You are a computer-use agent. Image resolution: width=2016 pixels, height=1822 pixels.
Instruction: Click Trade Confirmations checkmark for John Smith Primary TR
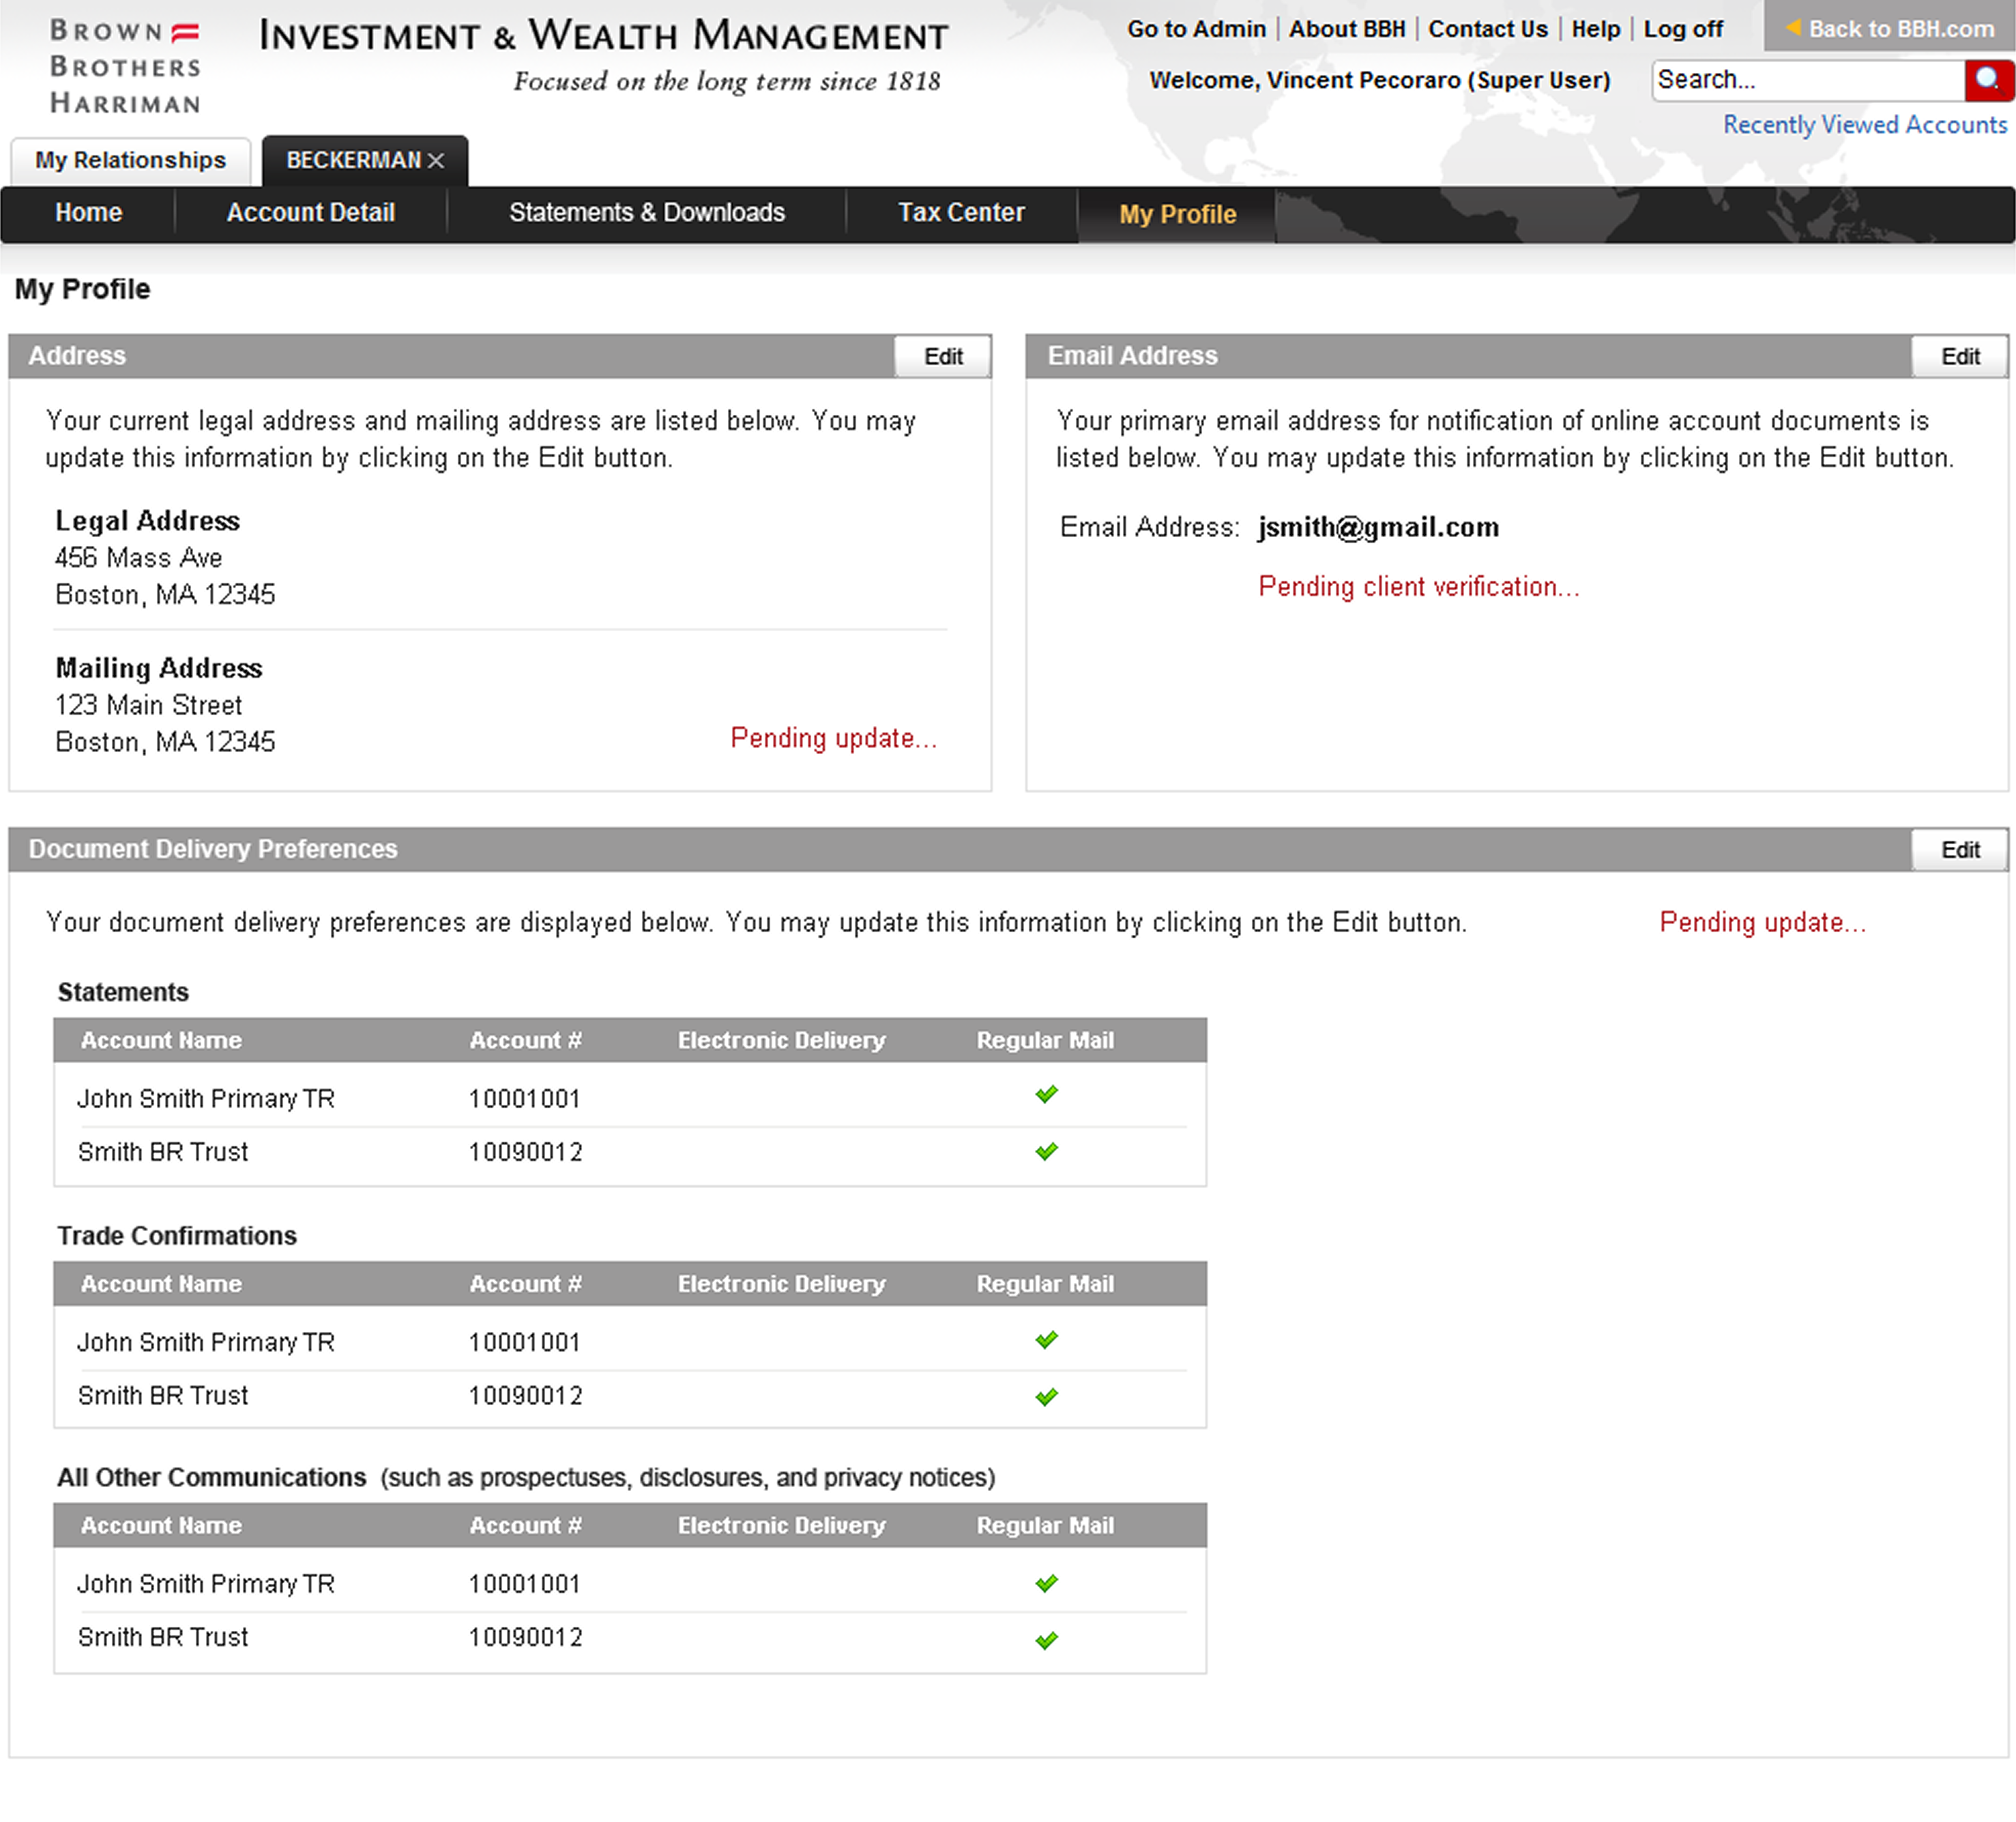tap(1046, 1340)
